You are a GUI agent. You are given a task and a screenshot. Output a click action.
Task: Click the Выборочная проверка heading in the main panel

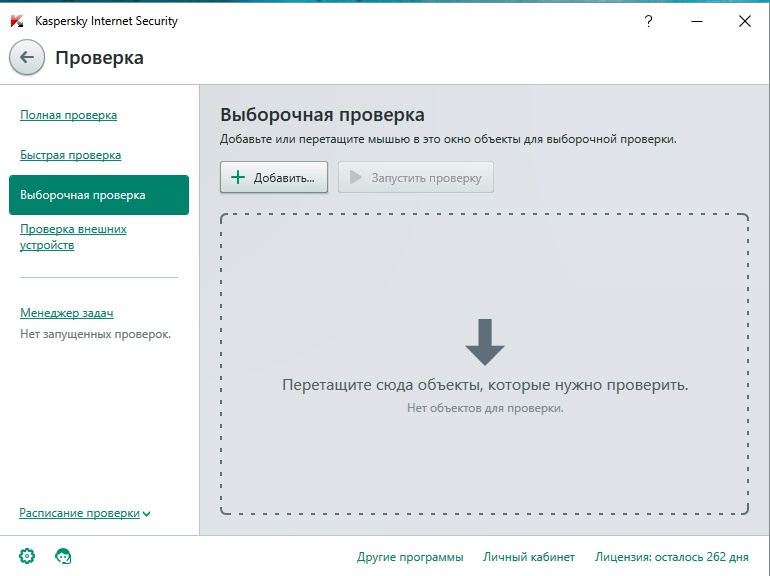tap(322, 115)
